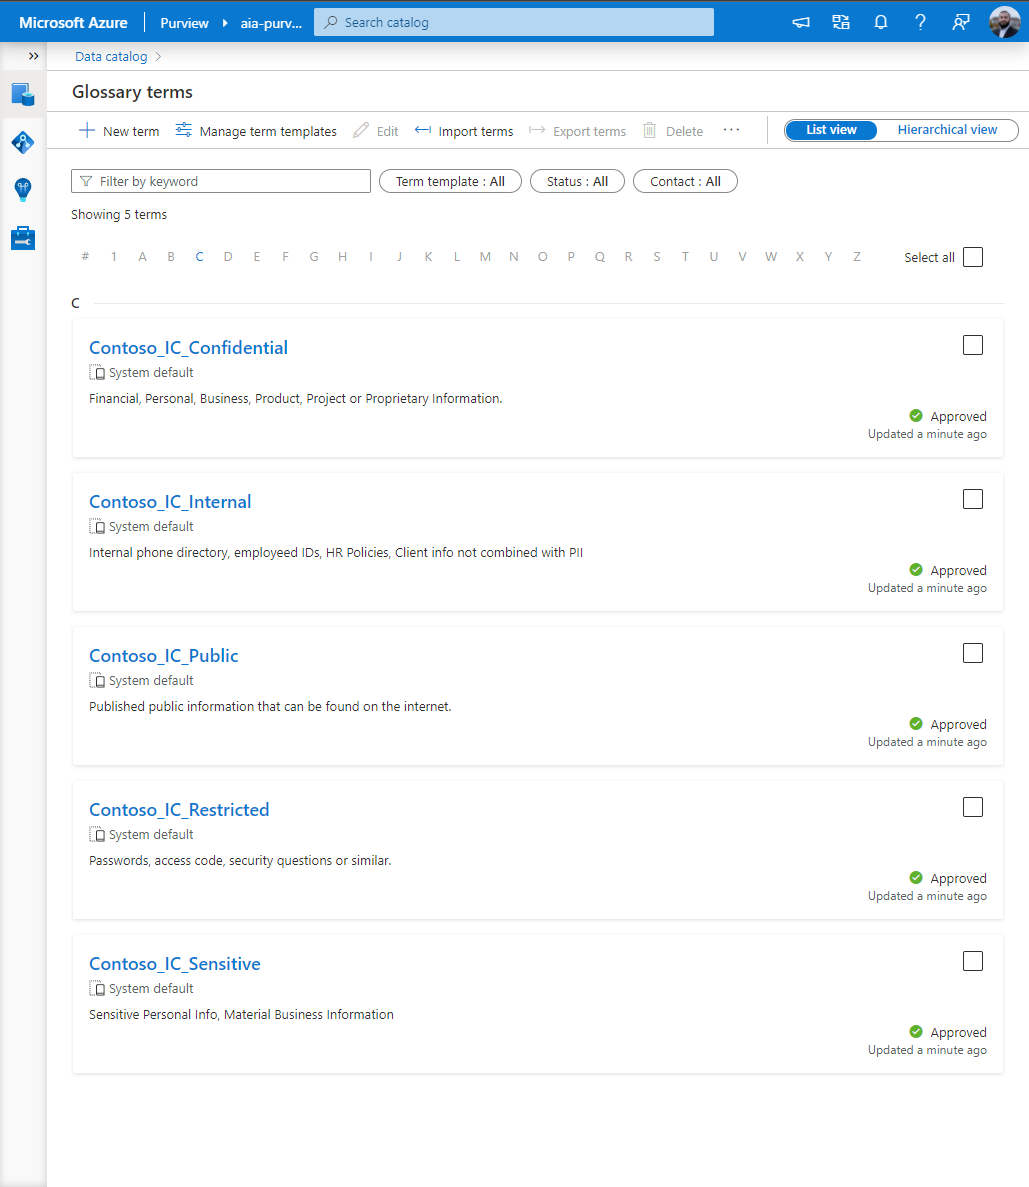The width and height of the screenshot is (1029, 1187).
Task: Click 'Sensitive Personal Info, Material Business Information' text
Action: [242, 1014]
